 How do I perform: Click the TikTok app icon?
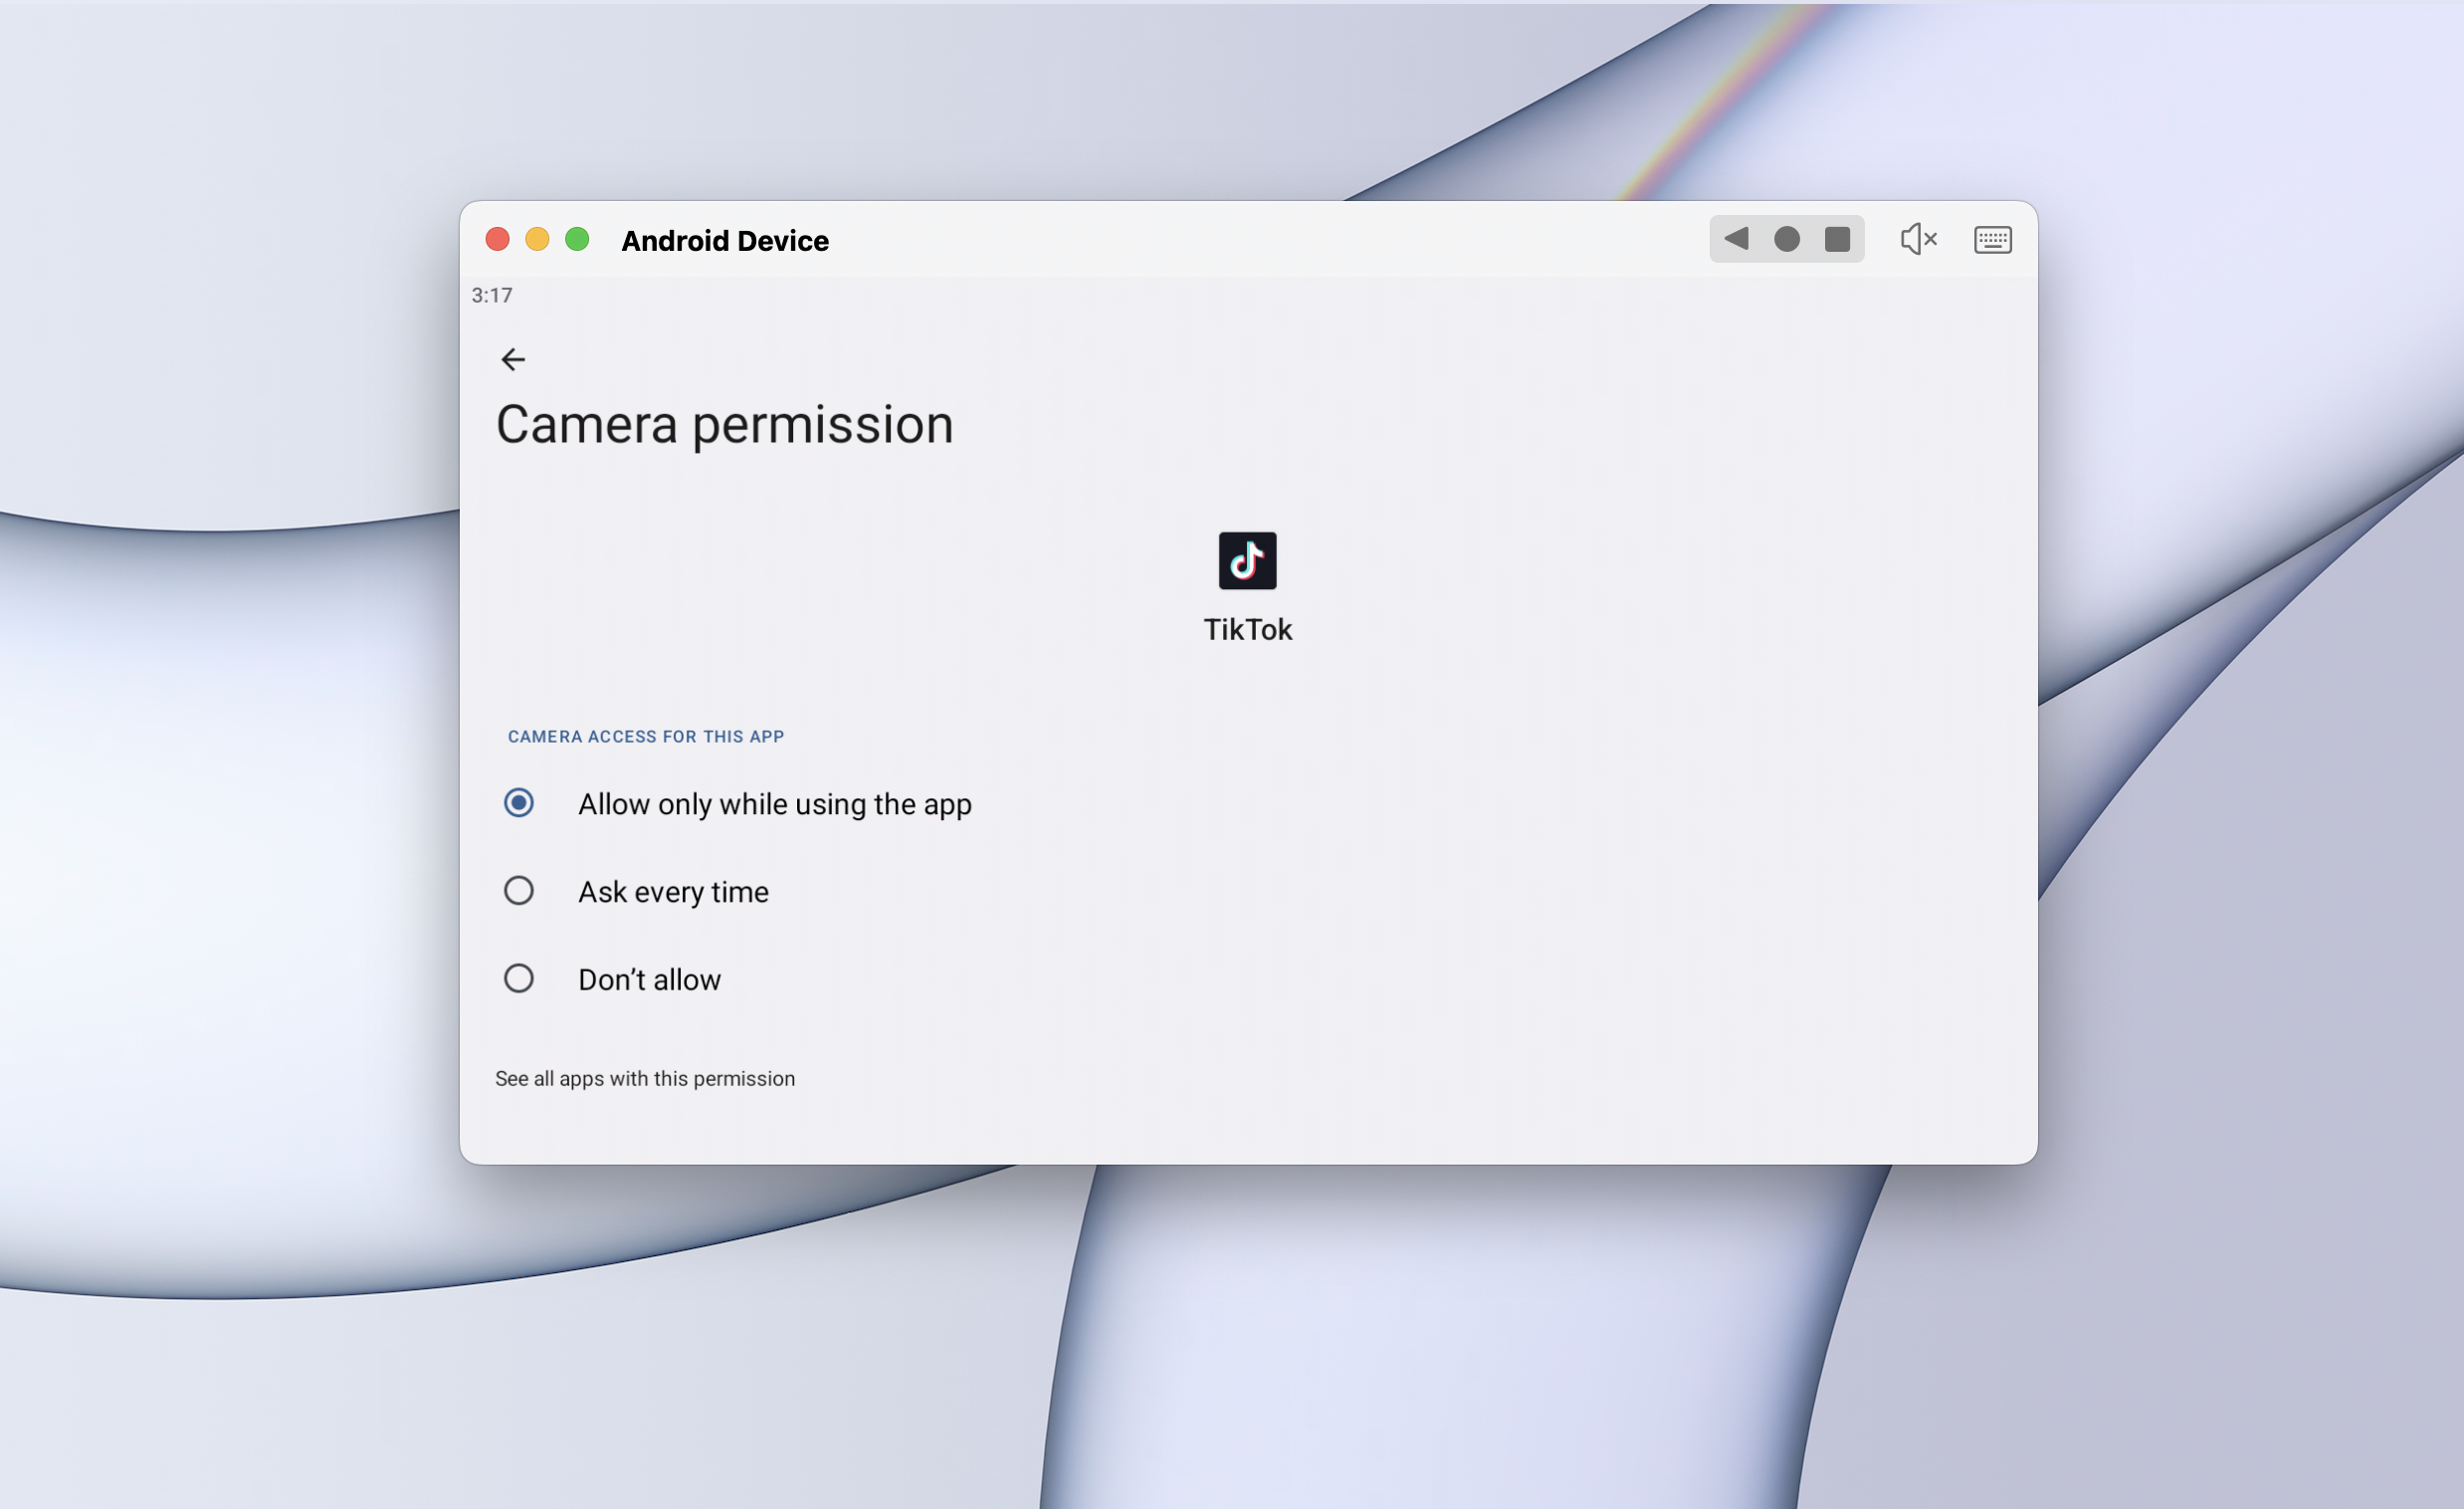point(1247,561)
